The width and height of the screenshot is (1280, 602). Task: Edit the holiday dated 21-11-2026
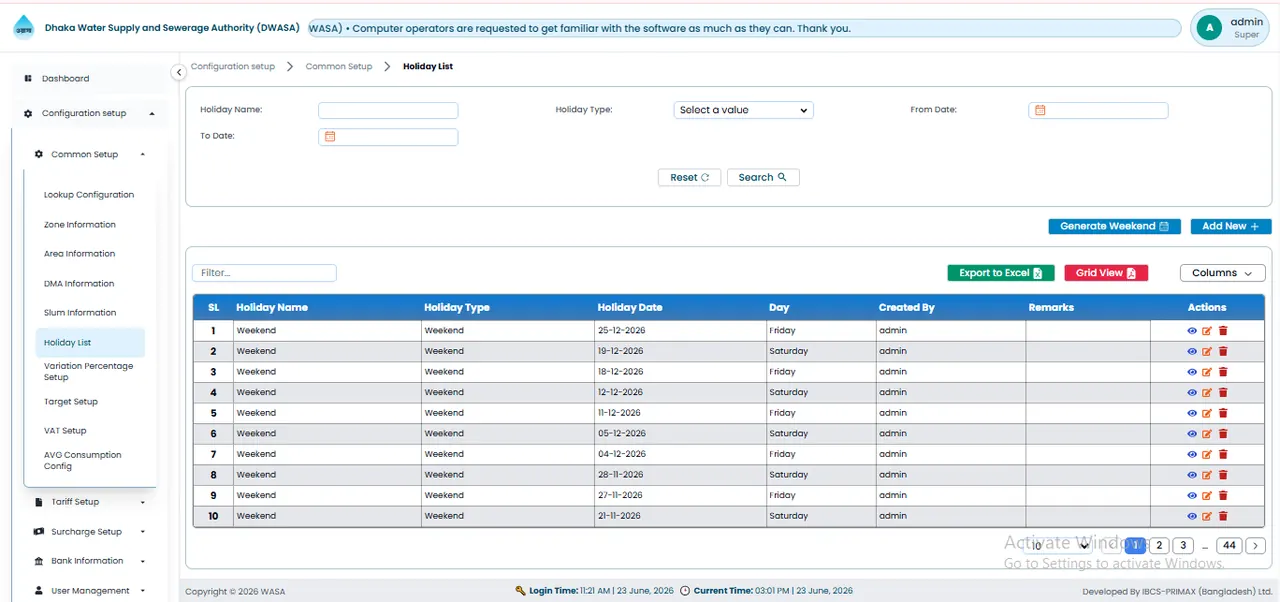click(1207, 516)
